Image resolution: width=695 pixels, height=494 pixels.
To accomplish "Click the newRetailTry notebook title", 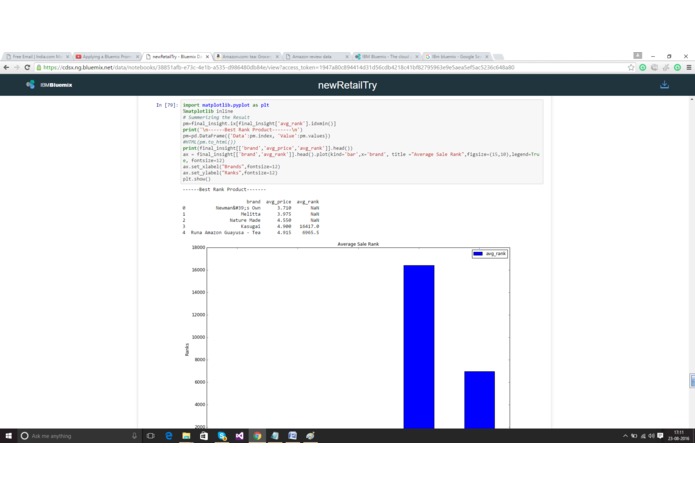I will 348,85.
